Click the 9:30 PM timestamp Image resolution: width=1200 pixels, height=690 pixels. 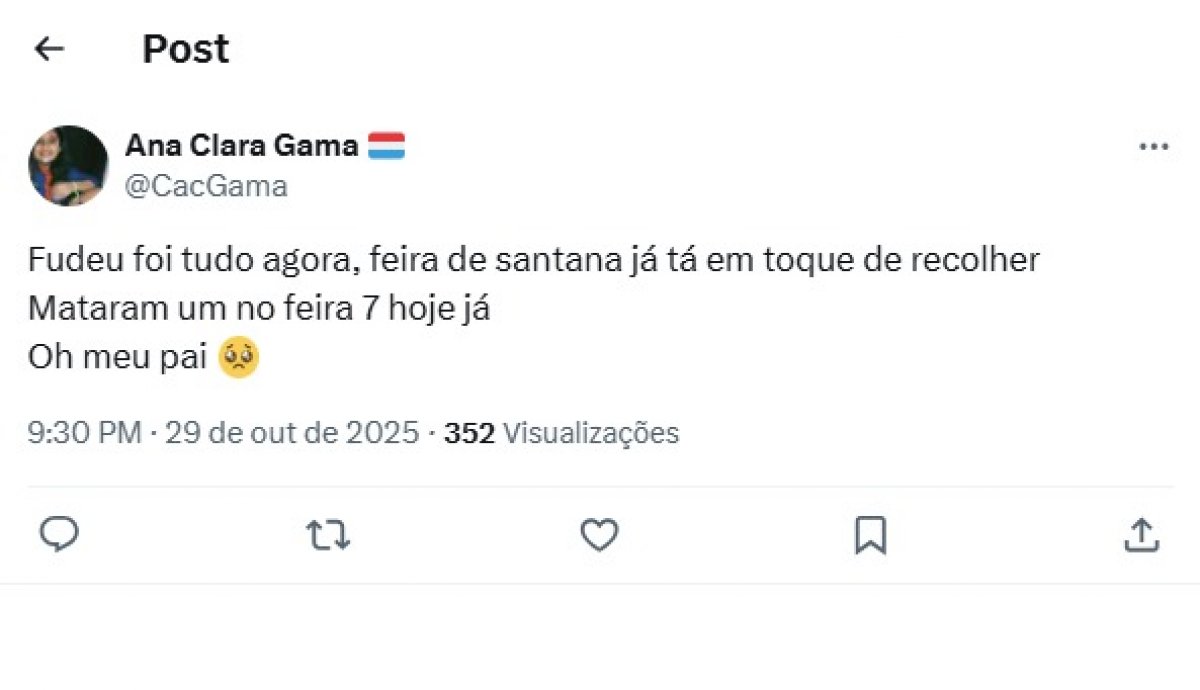(x=84, y=433)
